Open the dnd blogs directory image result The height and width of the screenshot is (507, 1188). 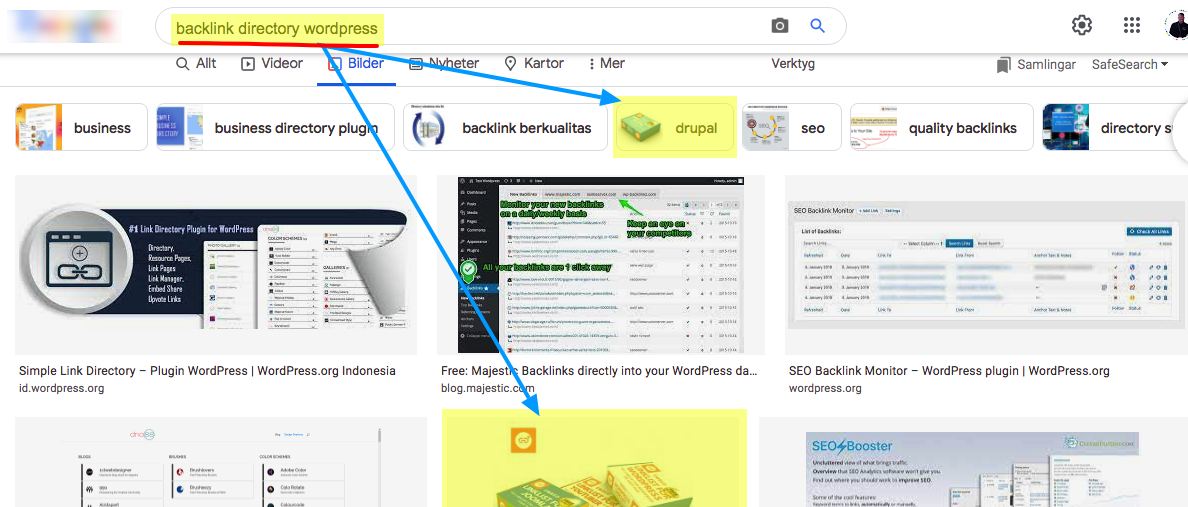click(221, 462)
